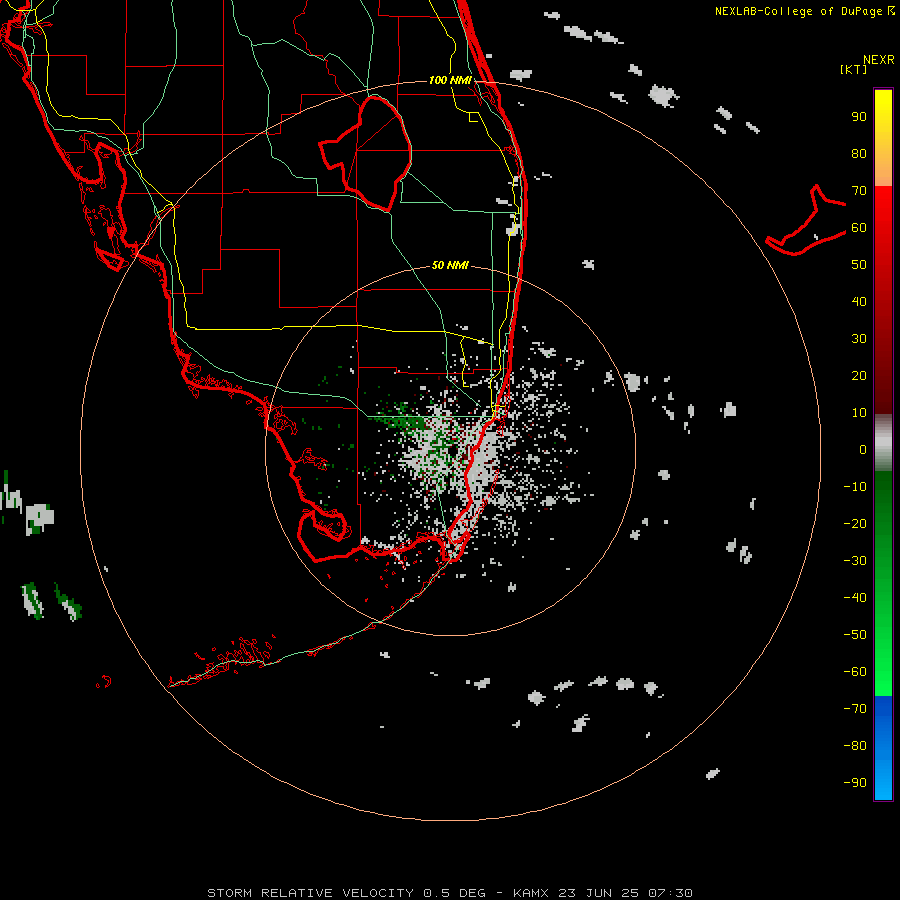Click the -80 value on the velocity scale

(x=855, y=746)
